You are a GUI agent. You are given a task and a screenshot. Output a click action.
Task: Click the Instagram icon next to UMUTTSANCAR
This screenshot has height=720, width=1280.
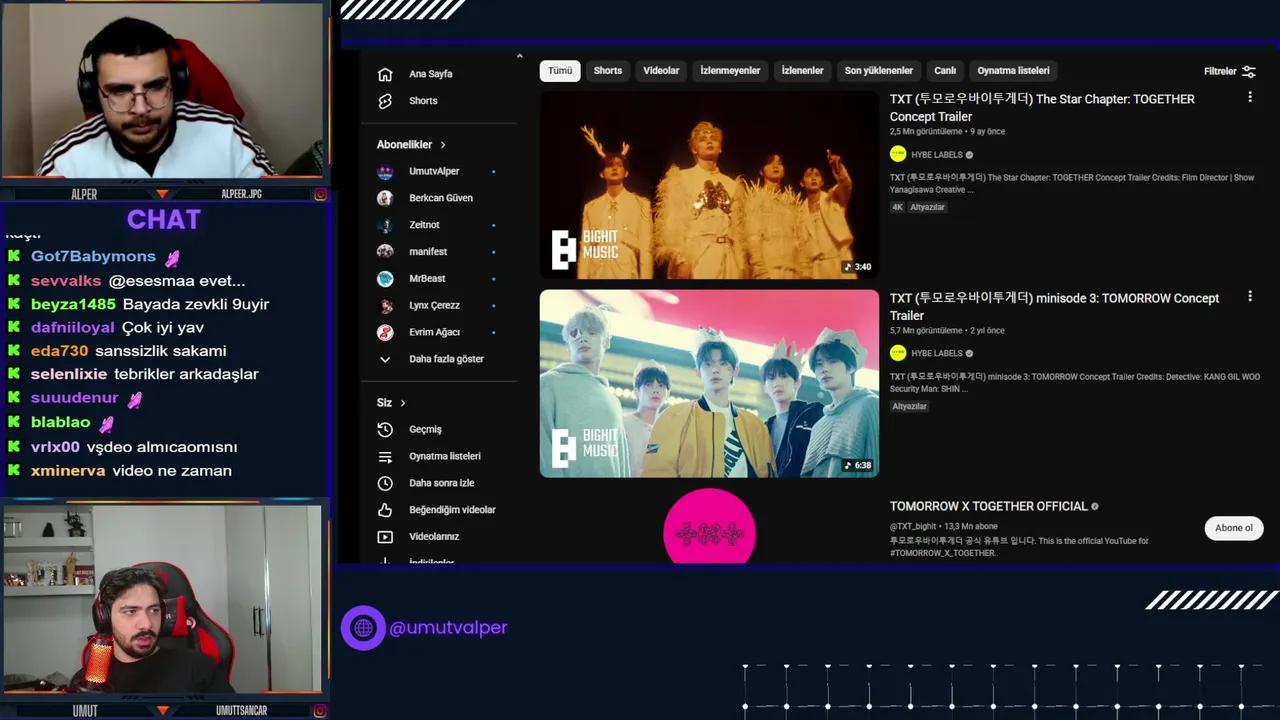[x=320, y=711]
